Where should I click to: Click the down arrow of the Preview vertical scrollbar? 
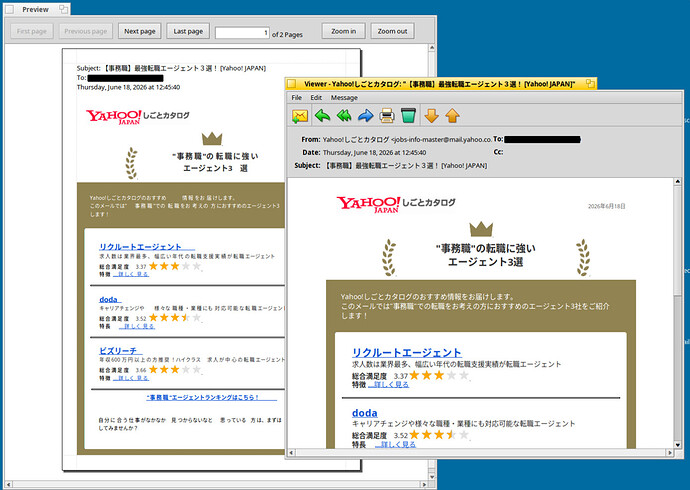[x=432, y=476]
